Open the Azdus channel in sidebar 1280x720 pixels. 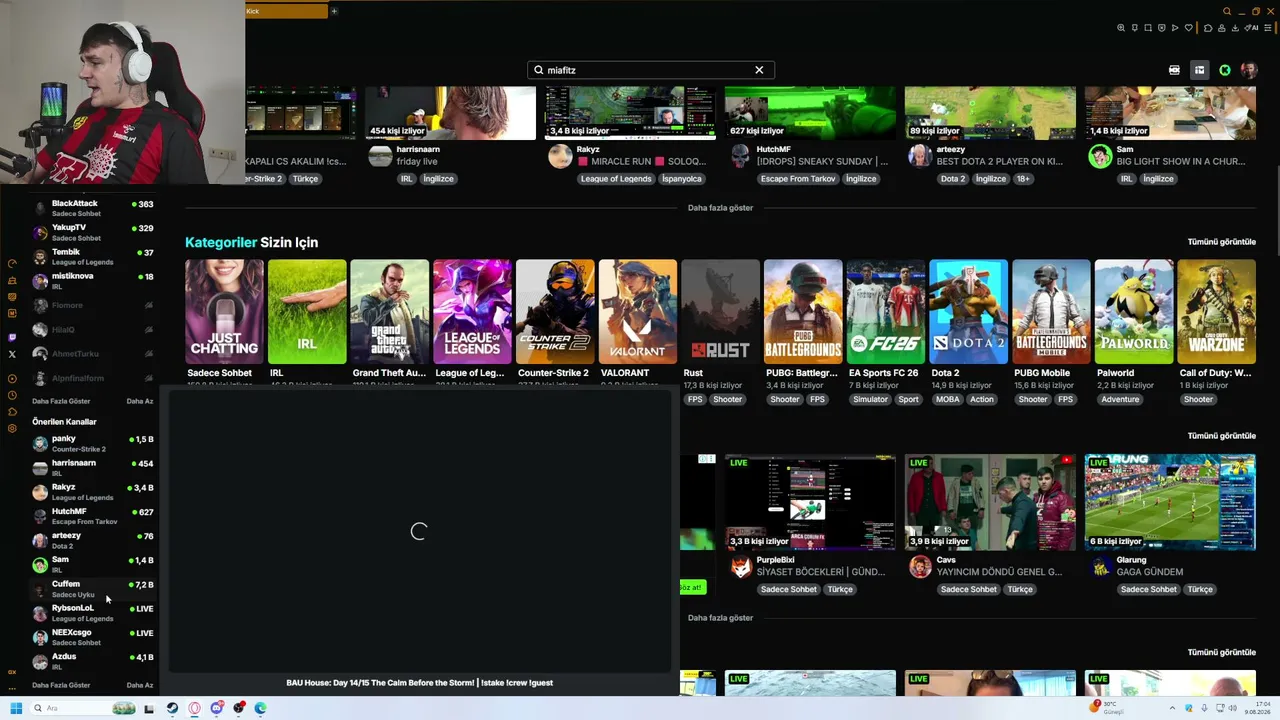click(x=93, y=662)
